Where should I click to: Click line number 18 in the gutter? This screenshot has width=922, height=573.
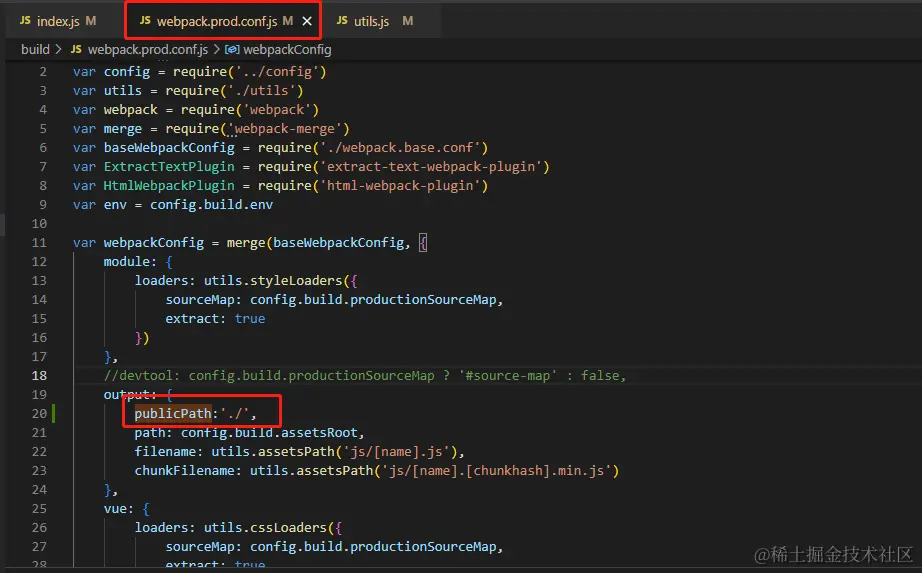[39, 375]
